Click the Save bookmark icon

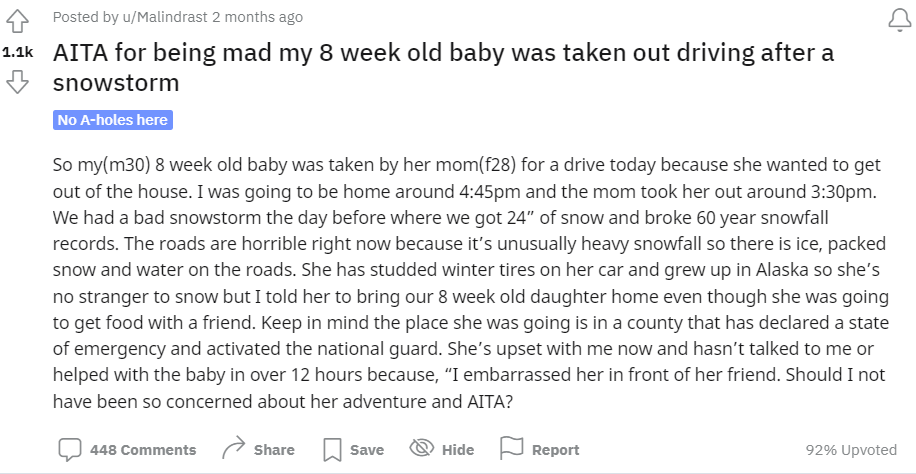tap(332, 449)
